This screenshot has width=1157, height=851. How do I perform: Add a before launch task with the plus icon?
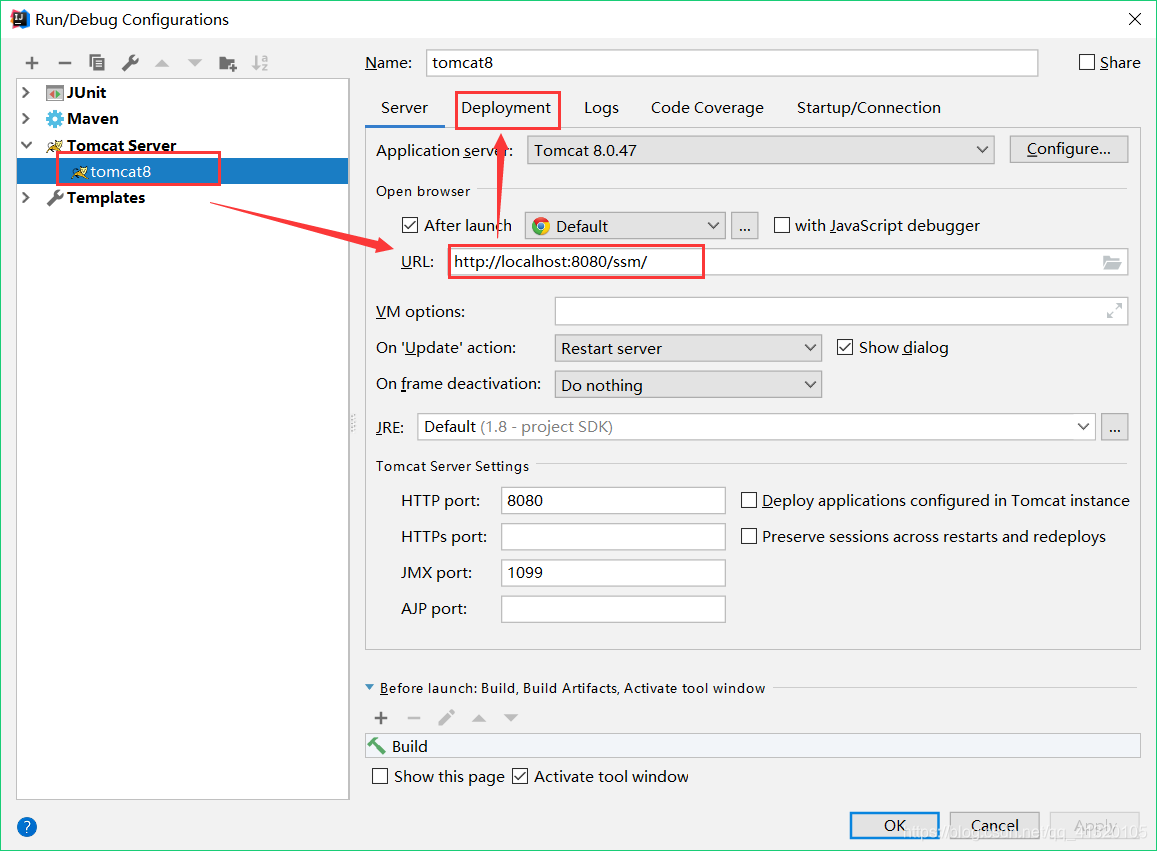381,717
